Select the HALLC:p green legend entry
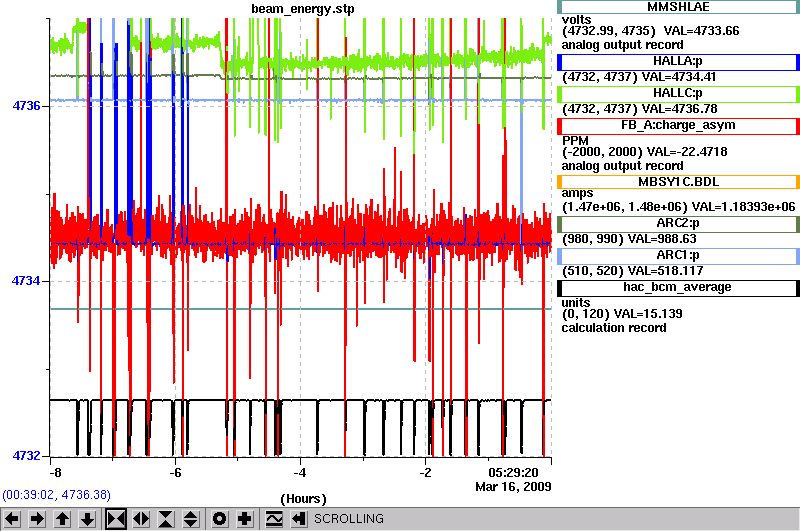800x531 pixels. tap(678, 94)
